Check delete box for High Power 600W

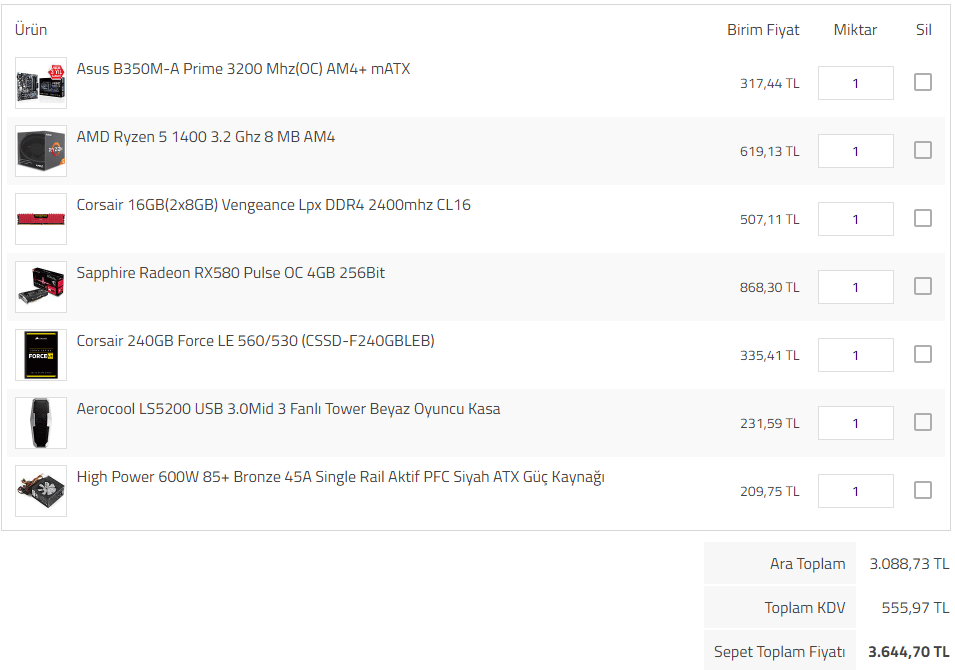(x=923, y=490)
